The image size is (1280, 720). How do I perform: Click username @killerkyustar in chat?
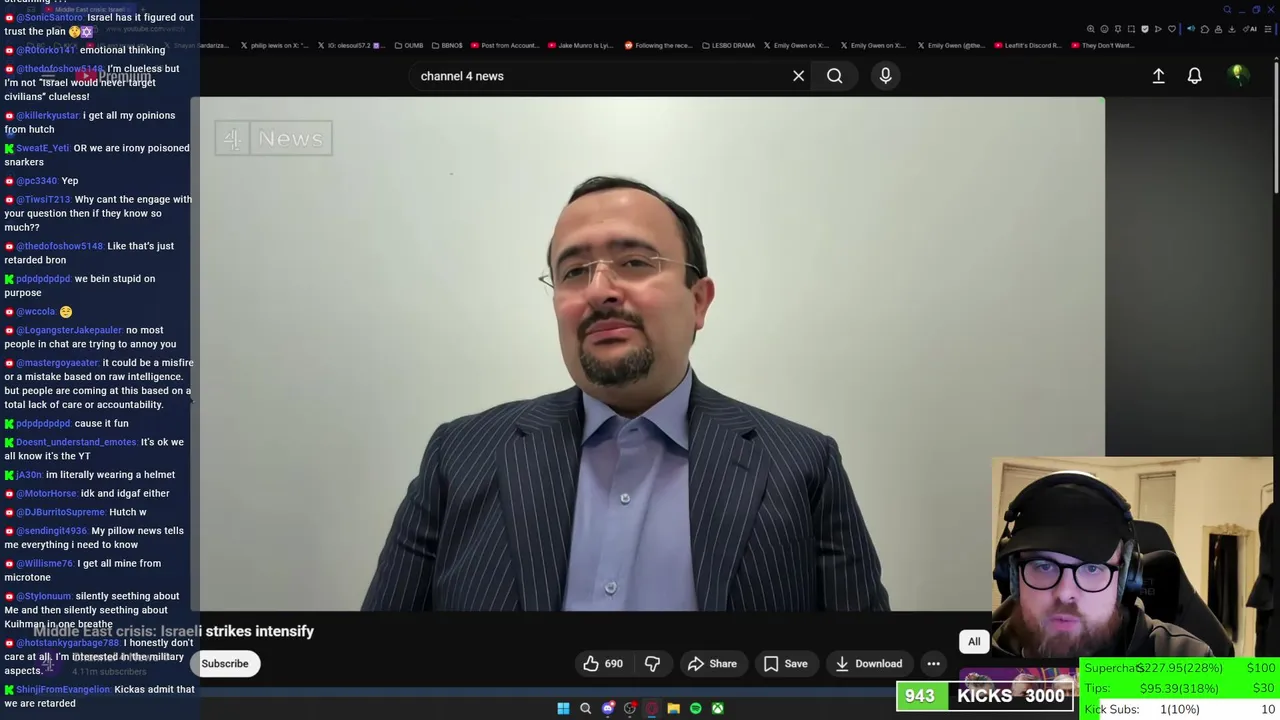(46, 115)
